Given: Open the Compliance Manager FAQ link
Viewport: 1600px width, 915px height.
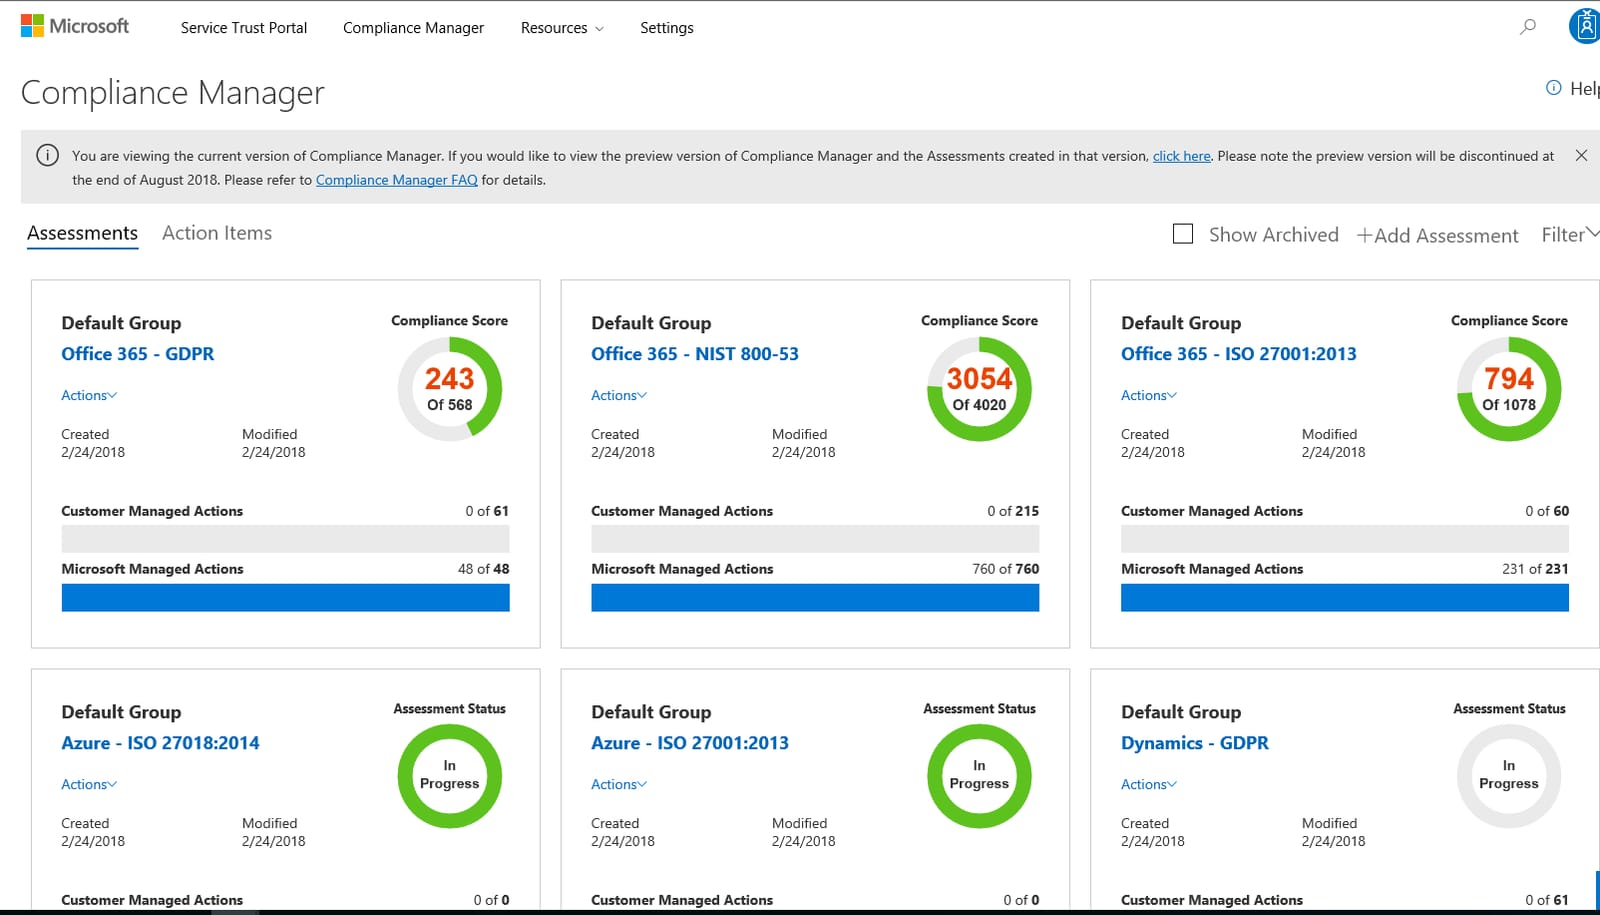Looking at the screenshot, I should [x=396, y=180].
